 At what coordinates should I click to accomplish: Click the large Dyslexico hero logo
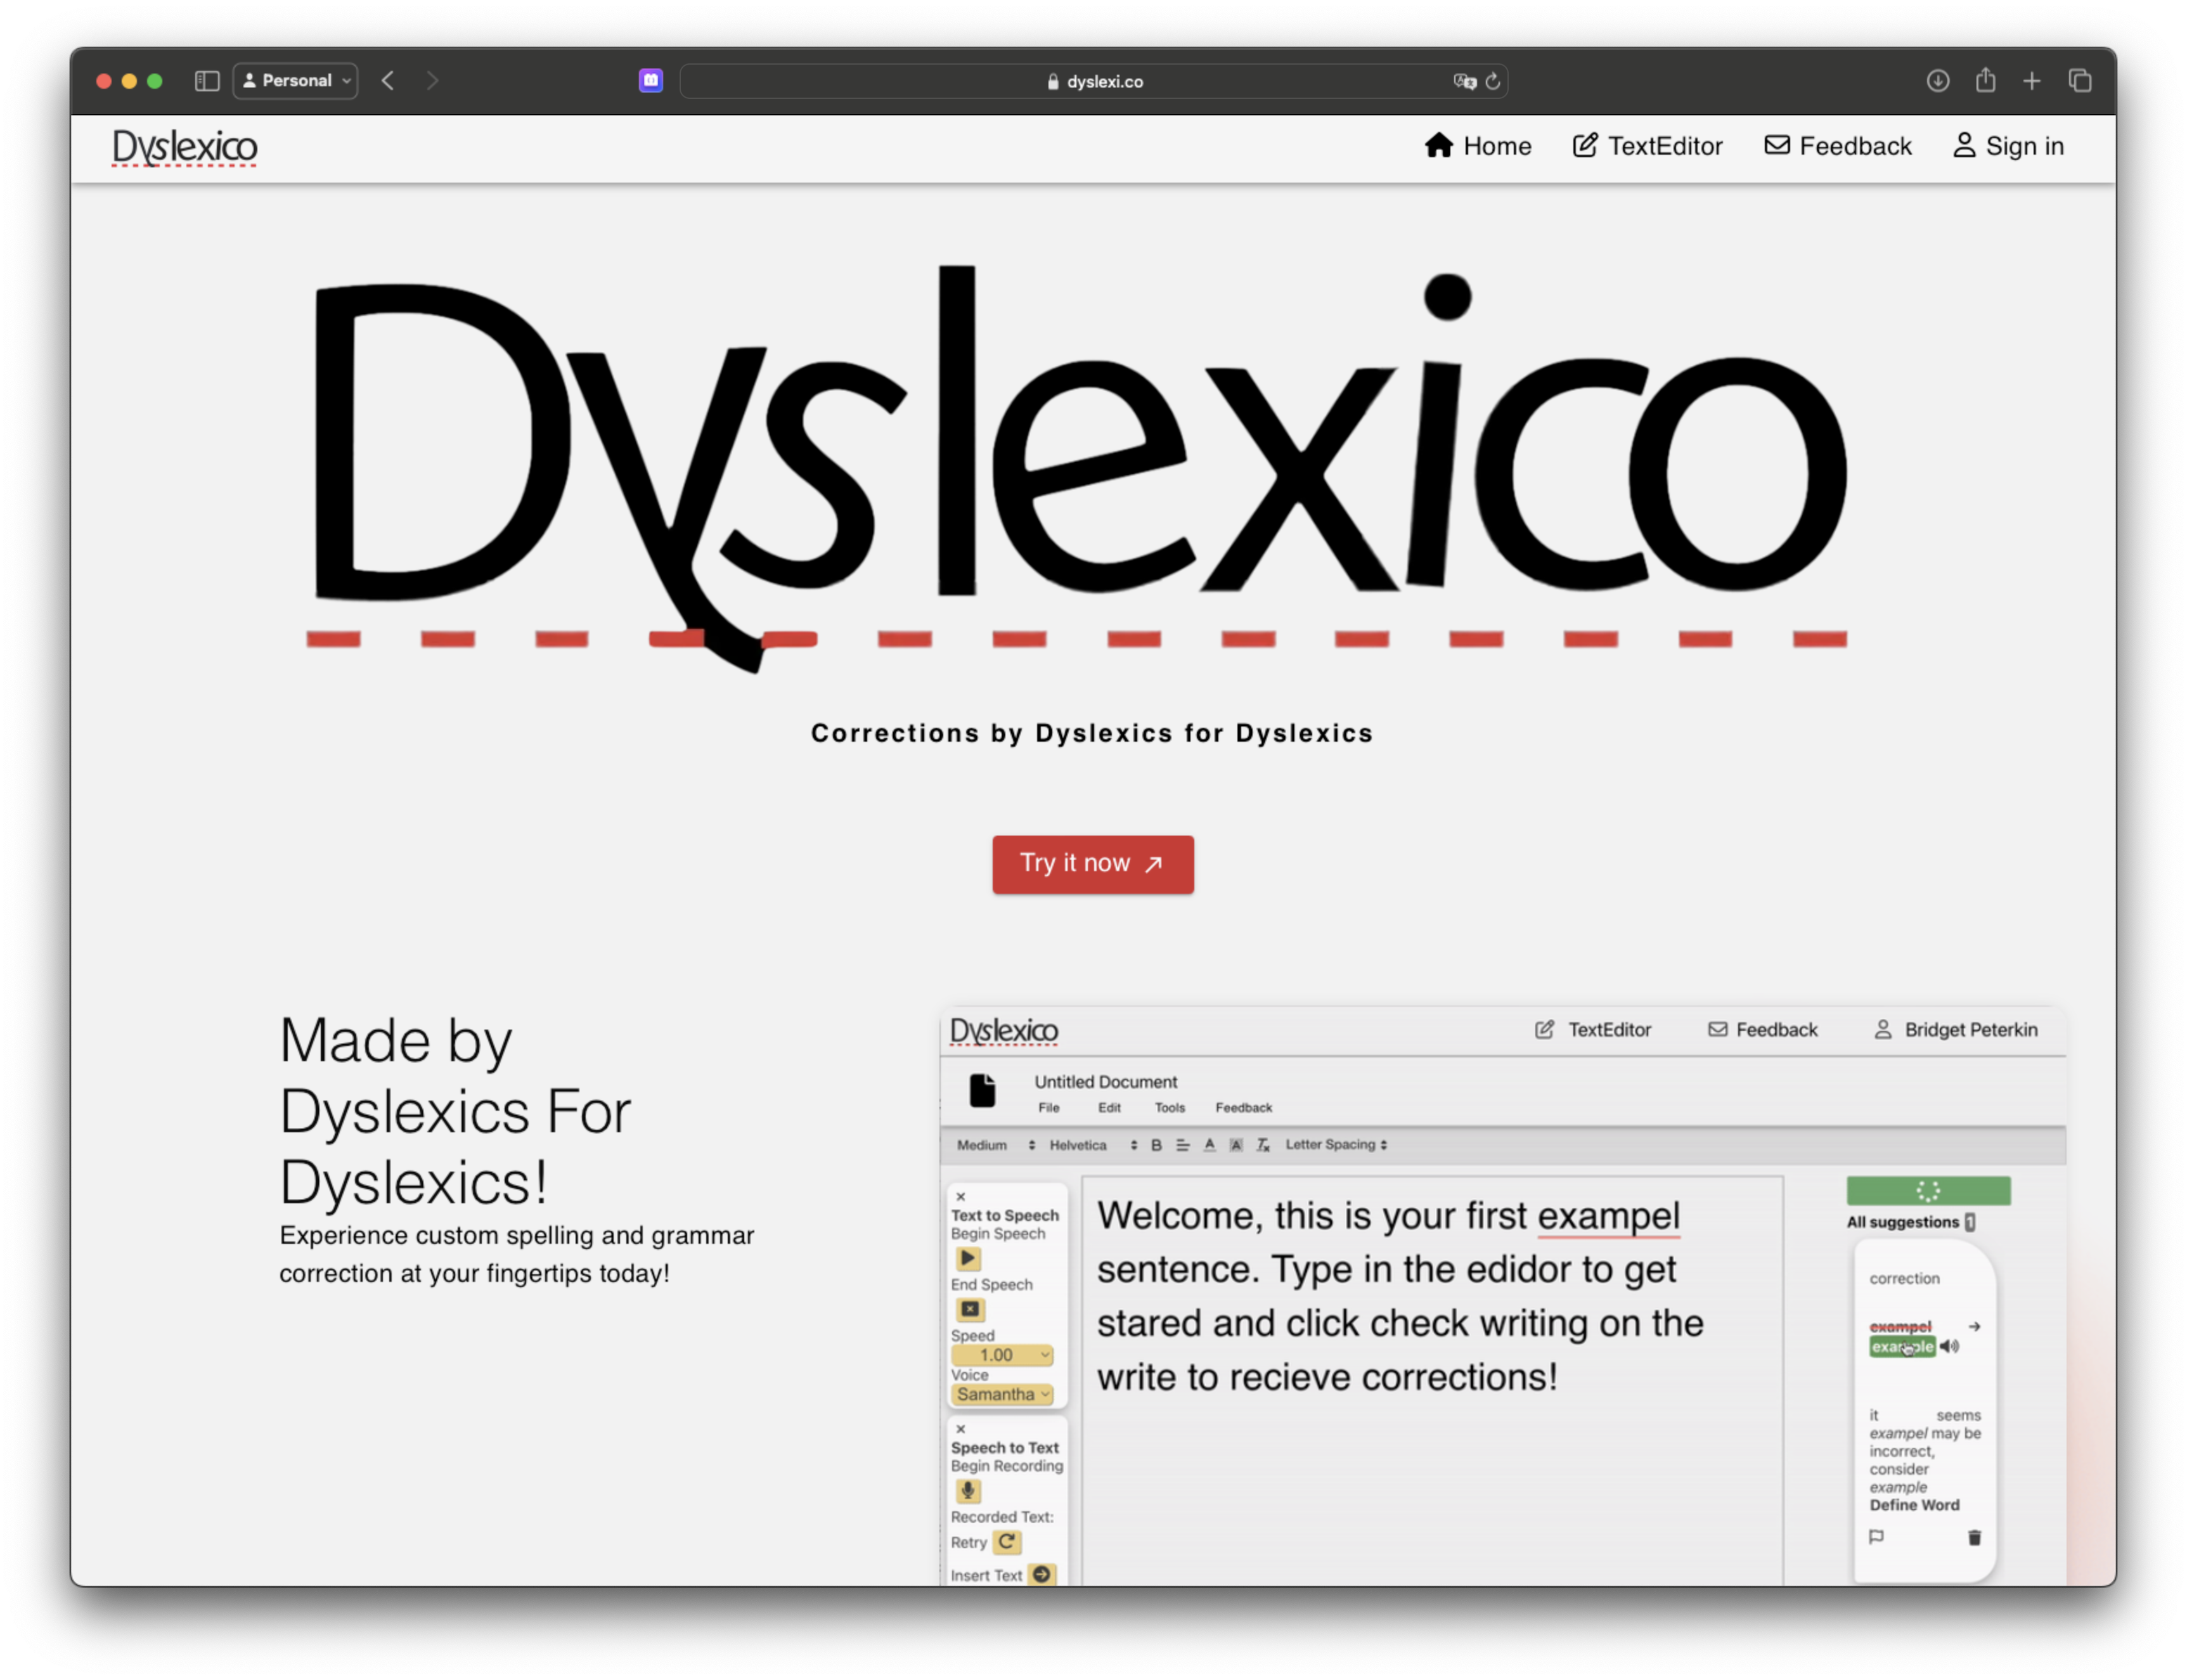point(1077,468)
